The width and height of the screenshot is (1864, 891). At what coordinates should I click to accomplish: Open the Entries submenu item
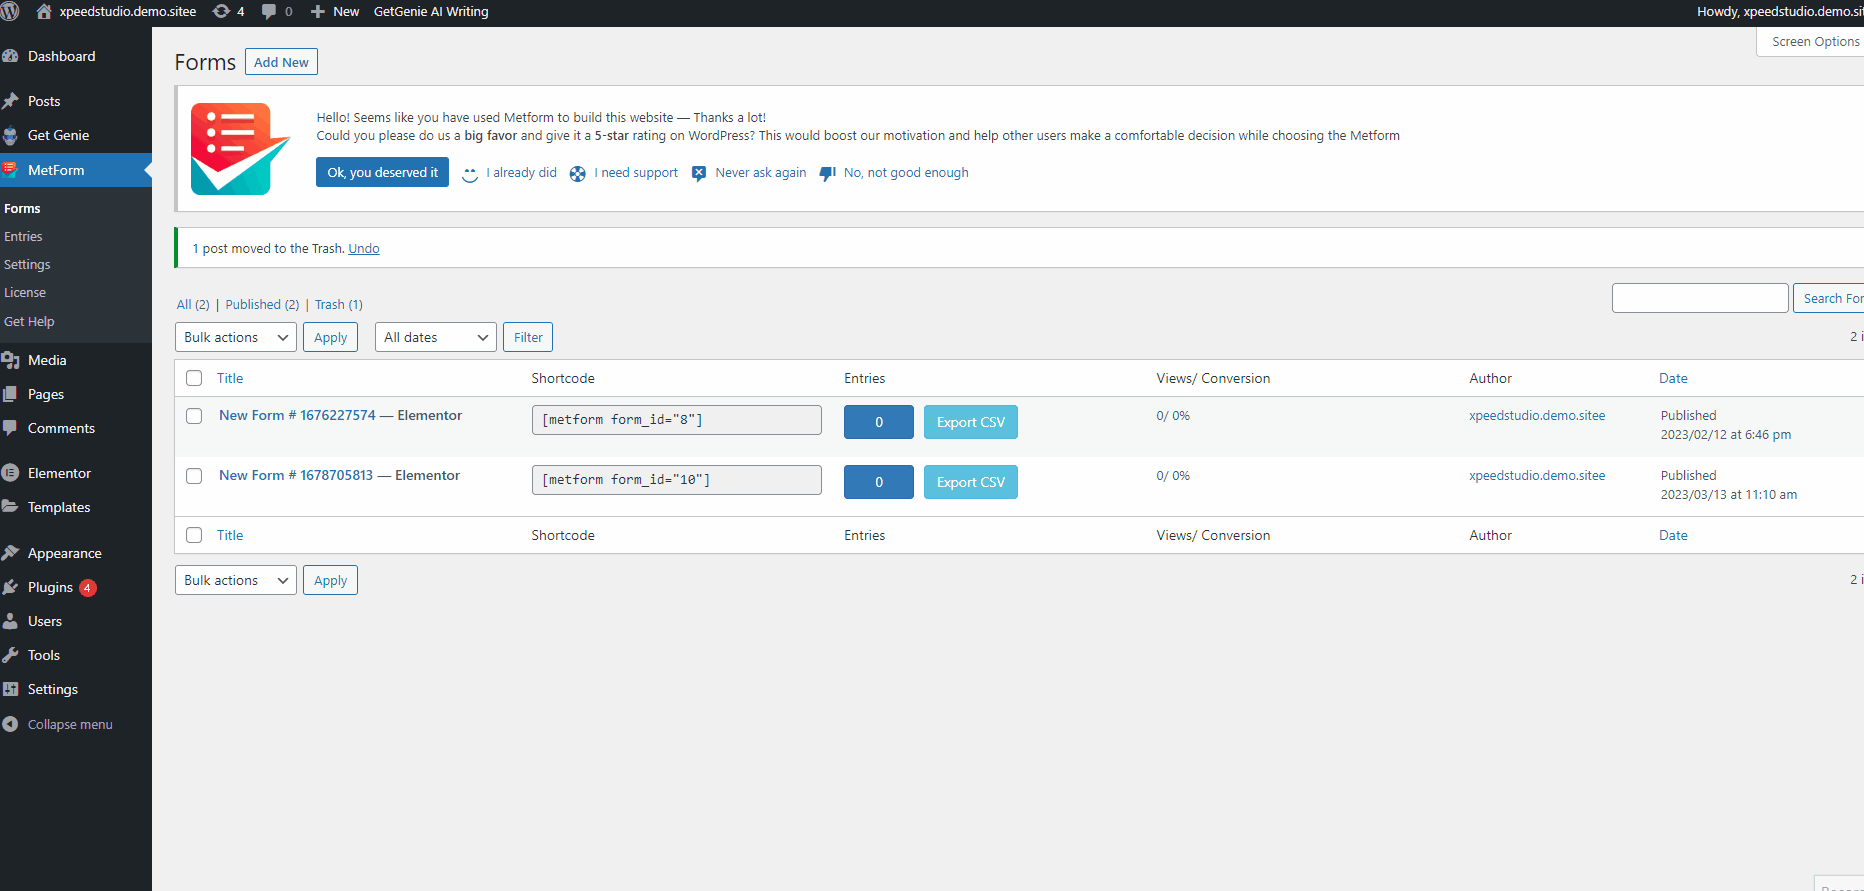(23, 236)
